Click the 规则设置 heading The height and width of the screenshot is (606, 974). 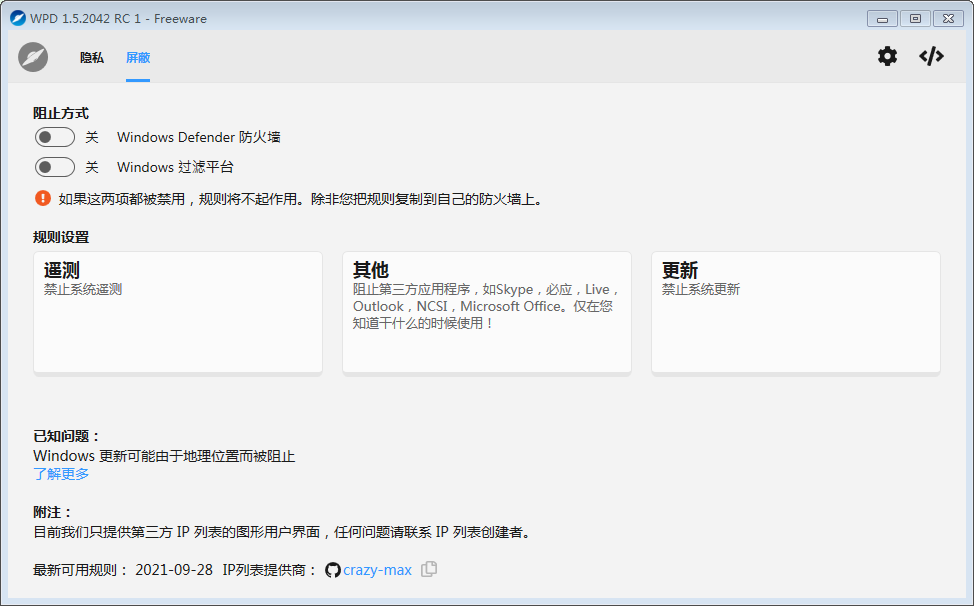pyautogui.click(x=61, y=237)
